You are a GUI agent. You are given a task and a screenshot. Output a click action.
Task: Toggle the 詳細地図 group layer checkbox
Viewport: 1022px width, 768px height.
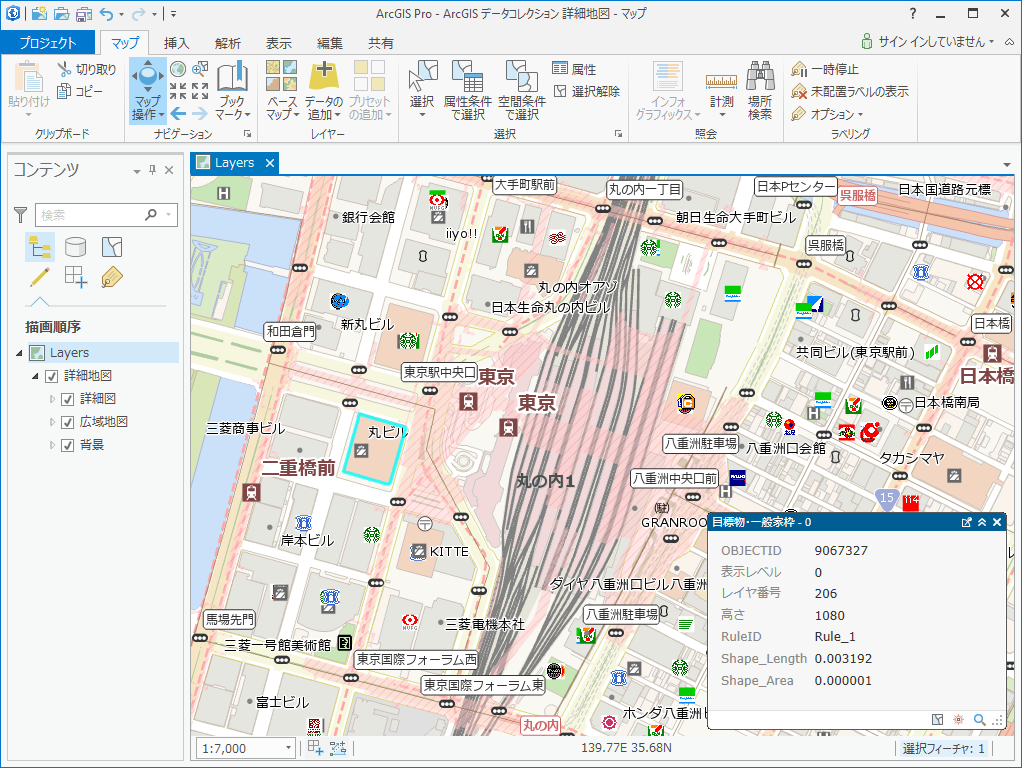tap(51, 376)
